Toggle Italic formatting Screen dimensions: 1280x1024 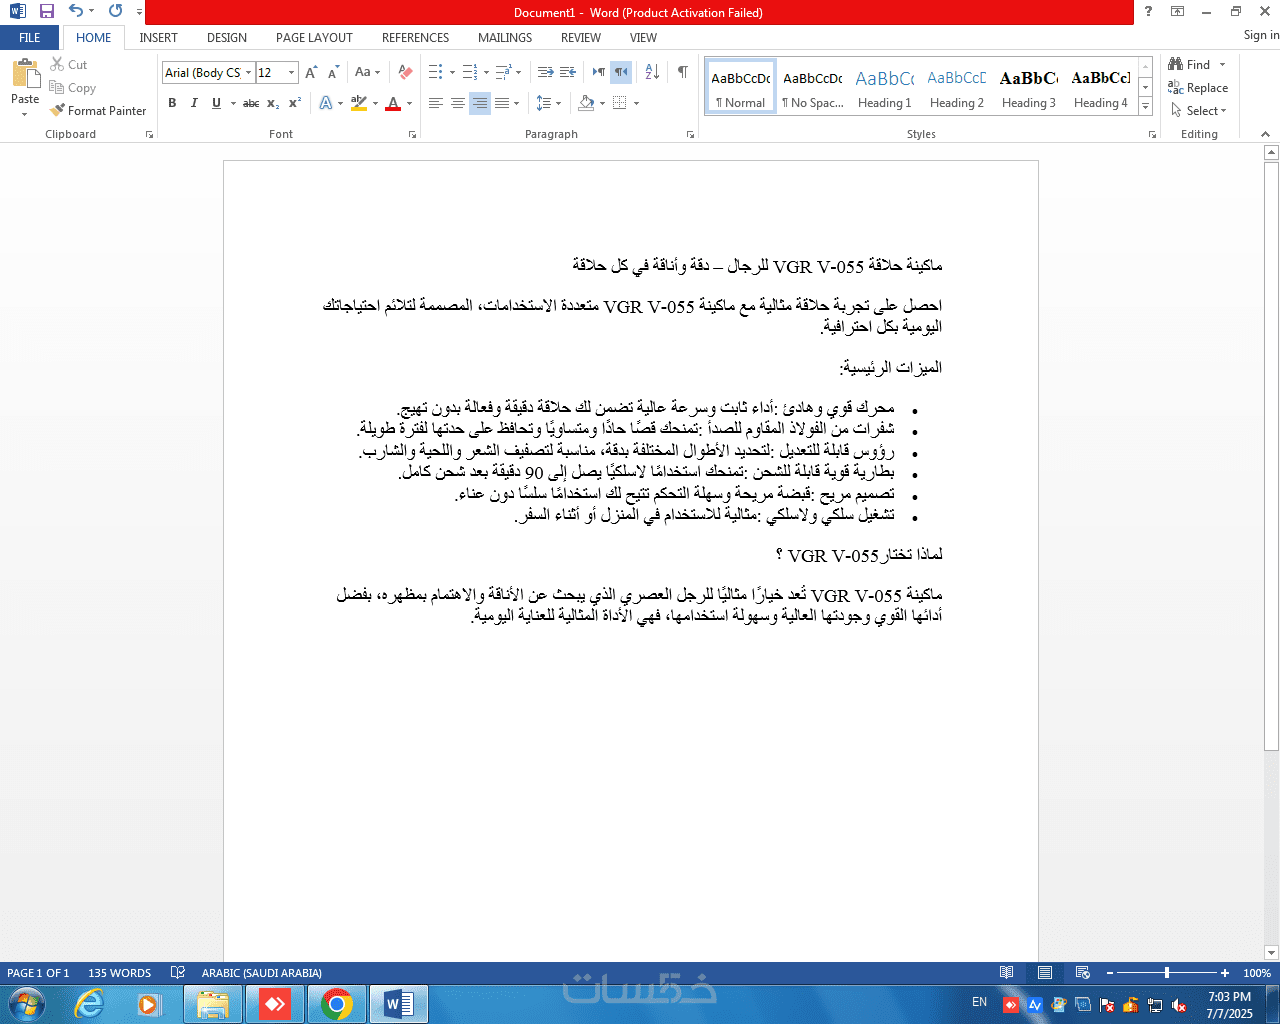[x=194, y=103]
